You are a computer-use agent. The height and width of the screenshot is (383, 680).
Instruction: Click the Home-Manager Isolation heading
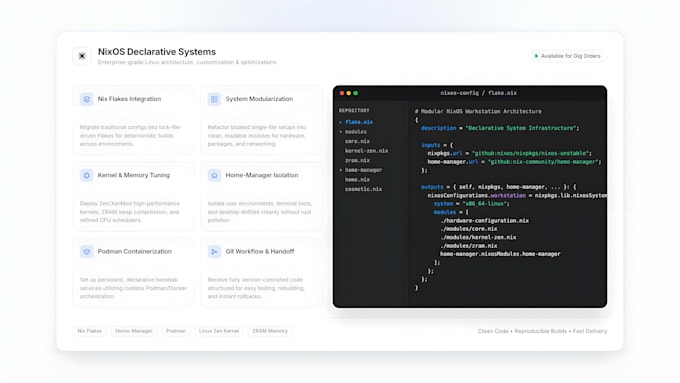[x=262, y=175]
